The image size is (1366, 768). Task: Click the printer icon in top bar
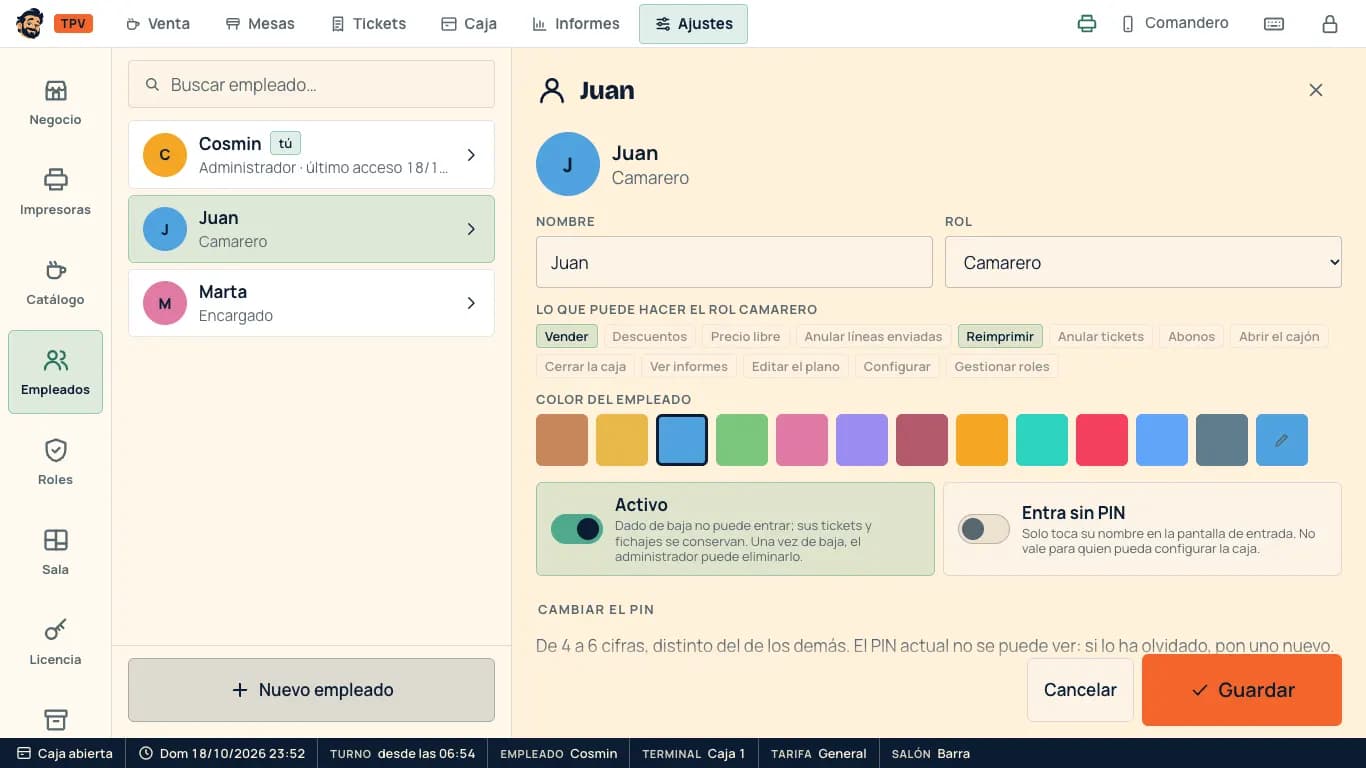point(1087,24)
